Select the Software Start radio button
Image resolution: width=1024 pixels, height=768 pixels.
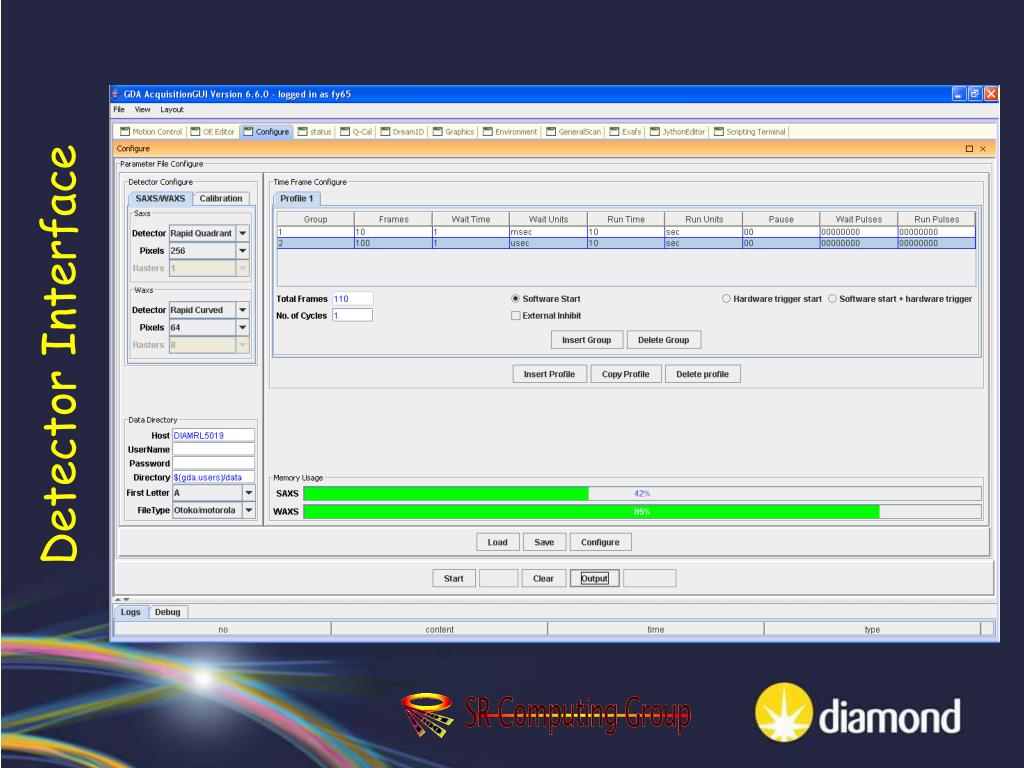pos(515,299)
